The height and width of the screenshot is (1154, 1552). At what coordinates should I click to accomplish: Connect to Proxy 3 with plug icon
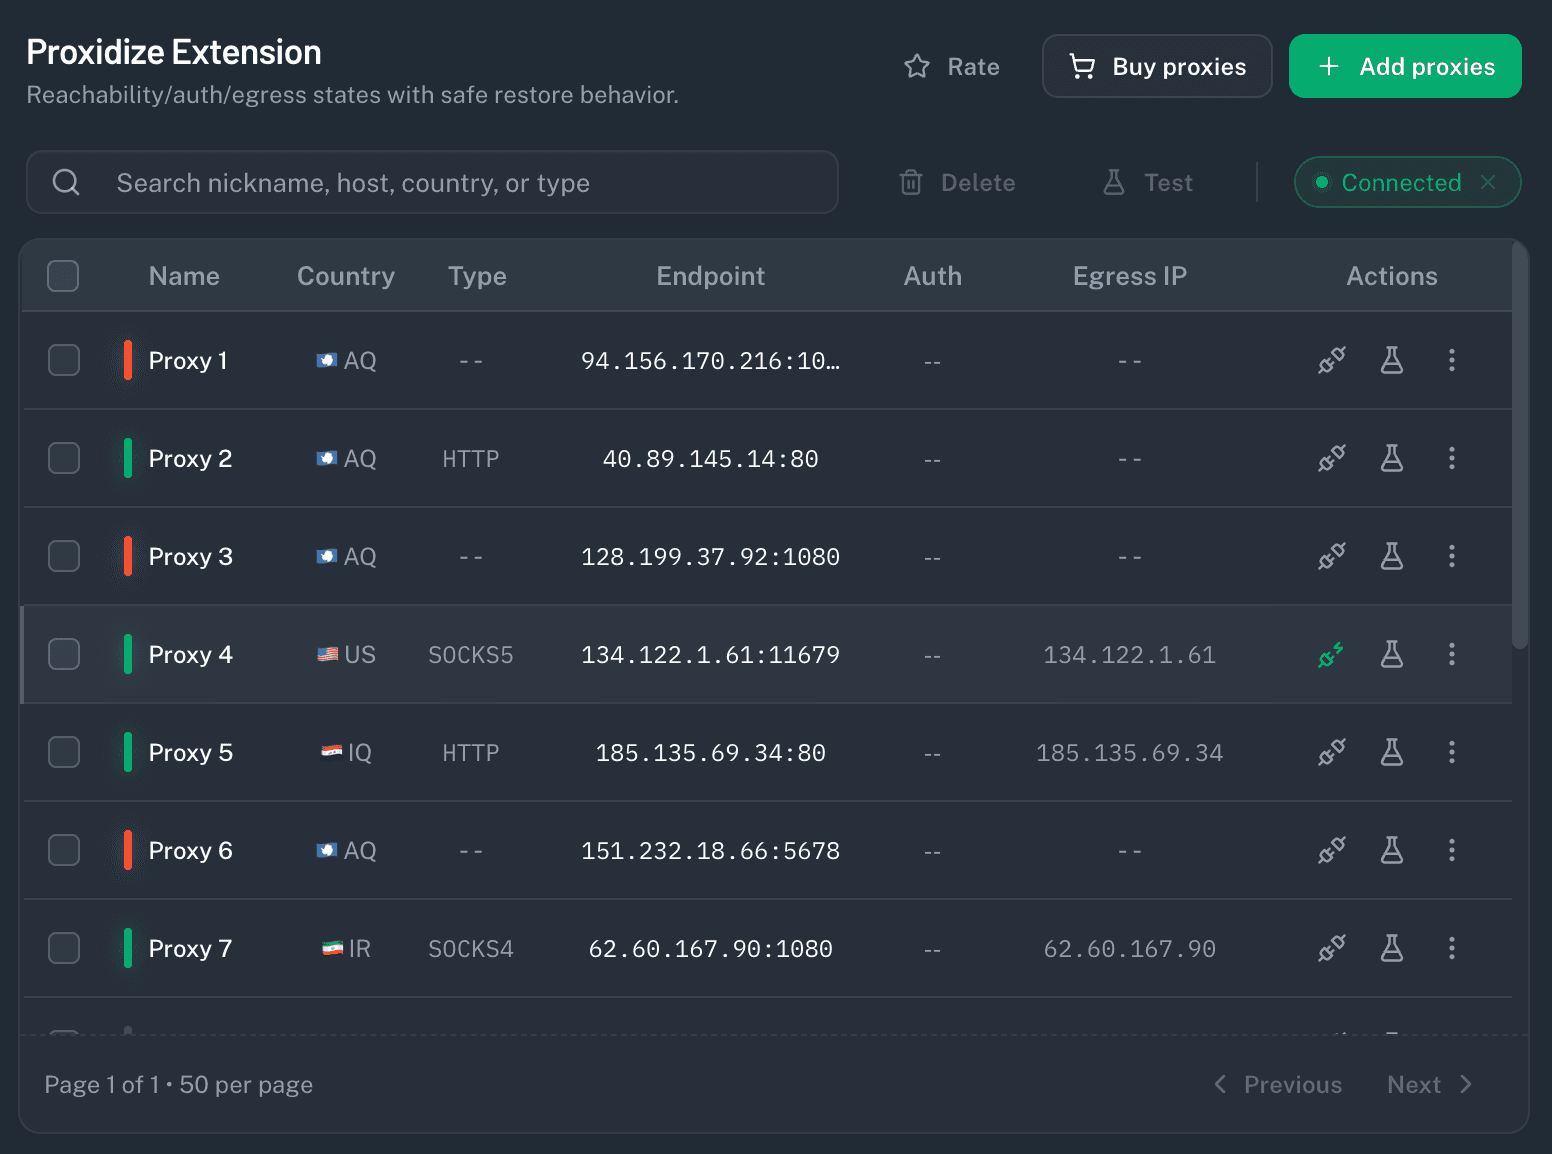(x=1331, y=556)
